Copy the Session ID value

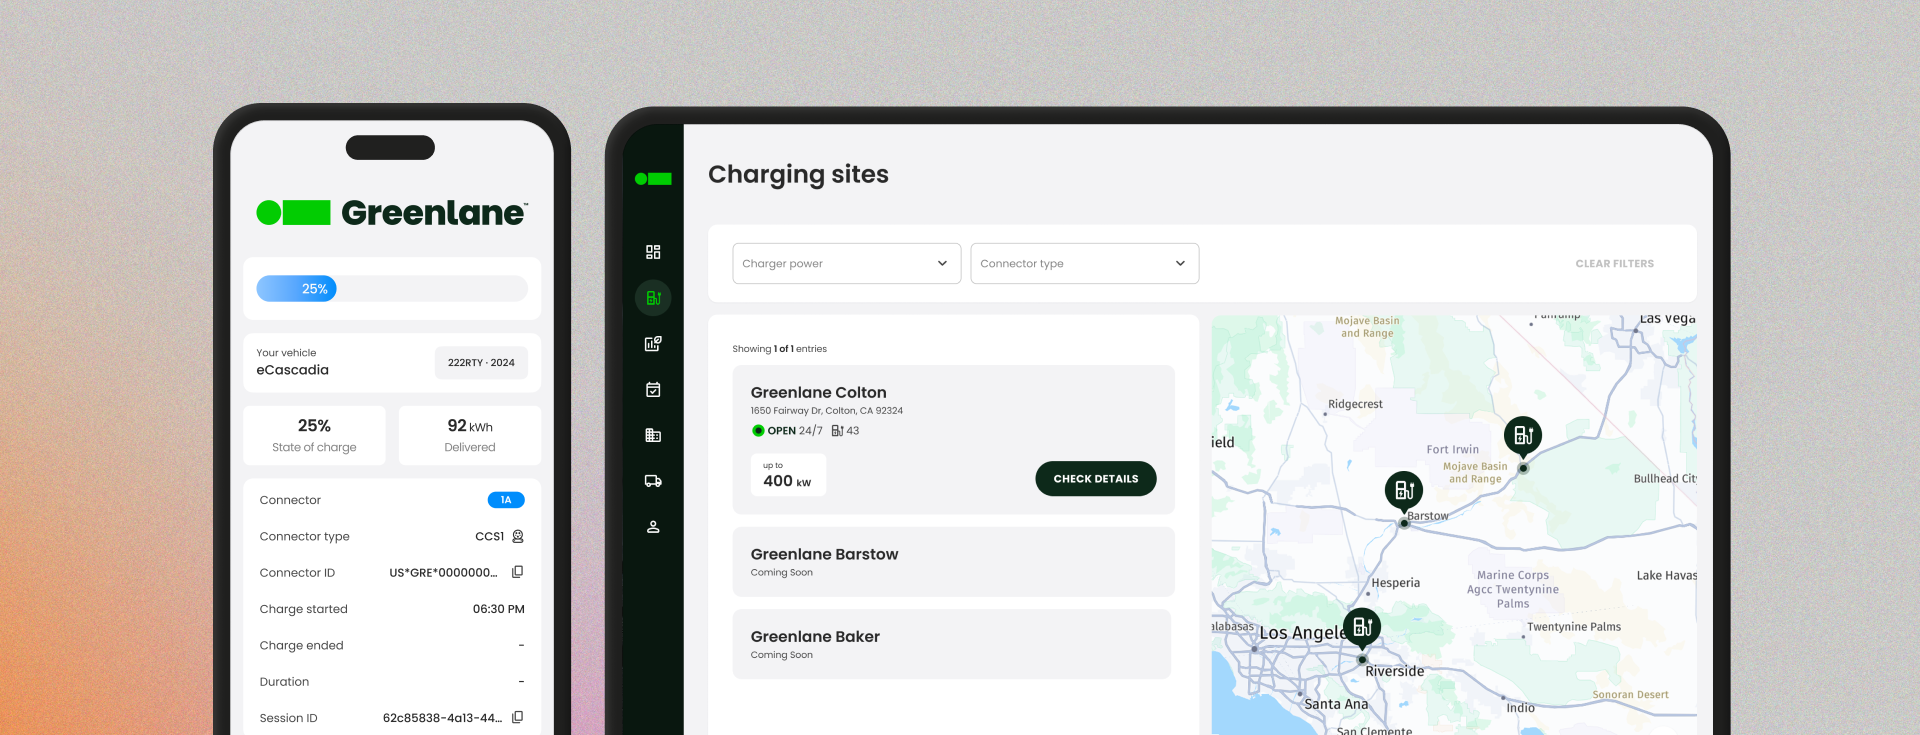(517, 717)
